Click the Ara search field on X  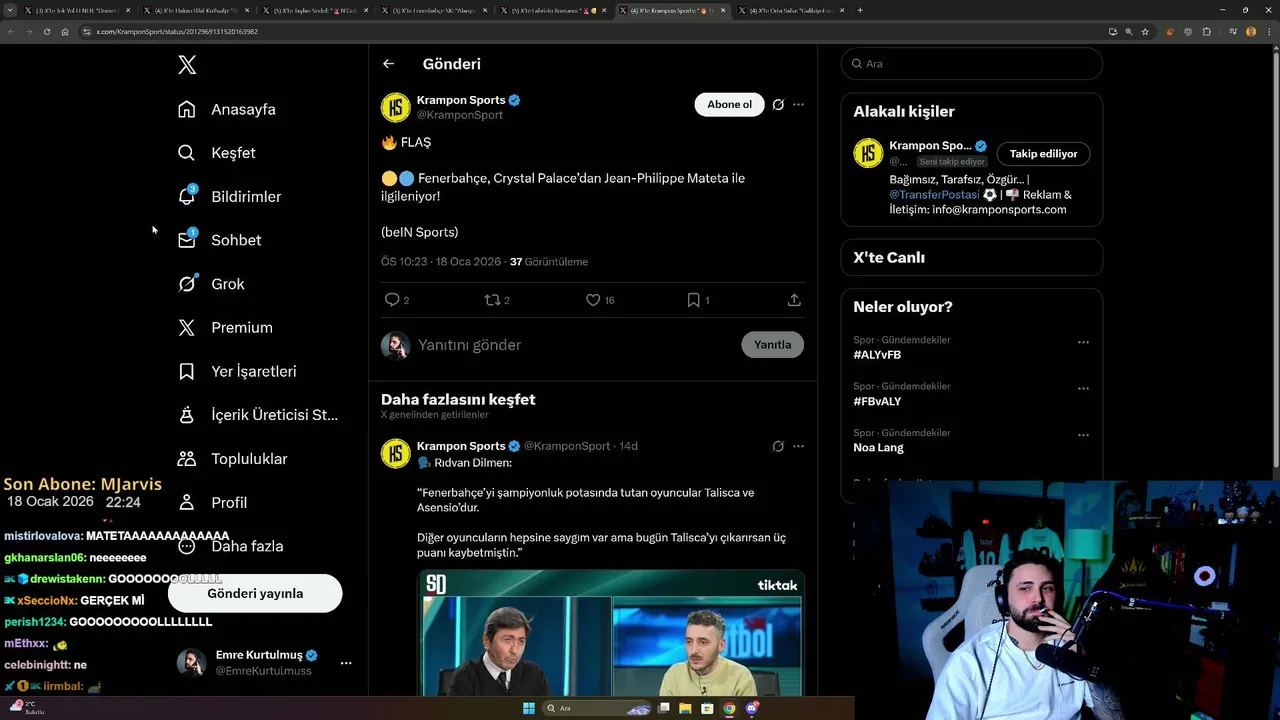coord(972,63)
